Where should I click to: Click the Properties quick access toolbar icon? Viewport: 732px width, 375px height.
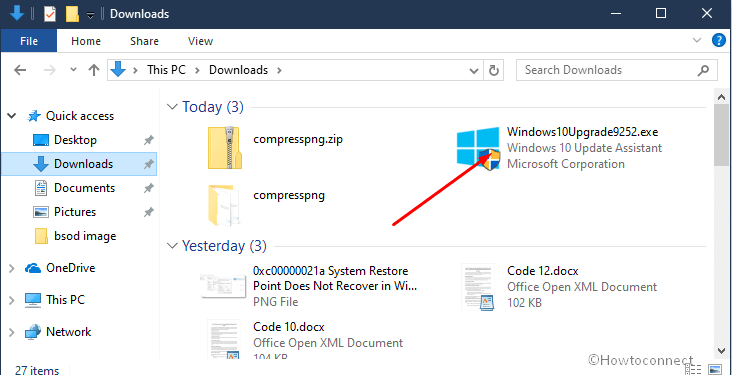50,14
